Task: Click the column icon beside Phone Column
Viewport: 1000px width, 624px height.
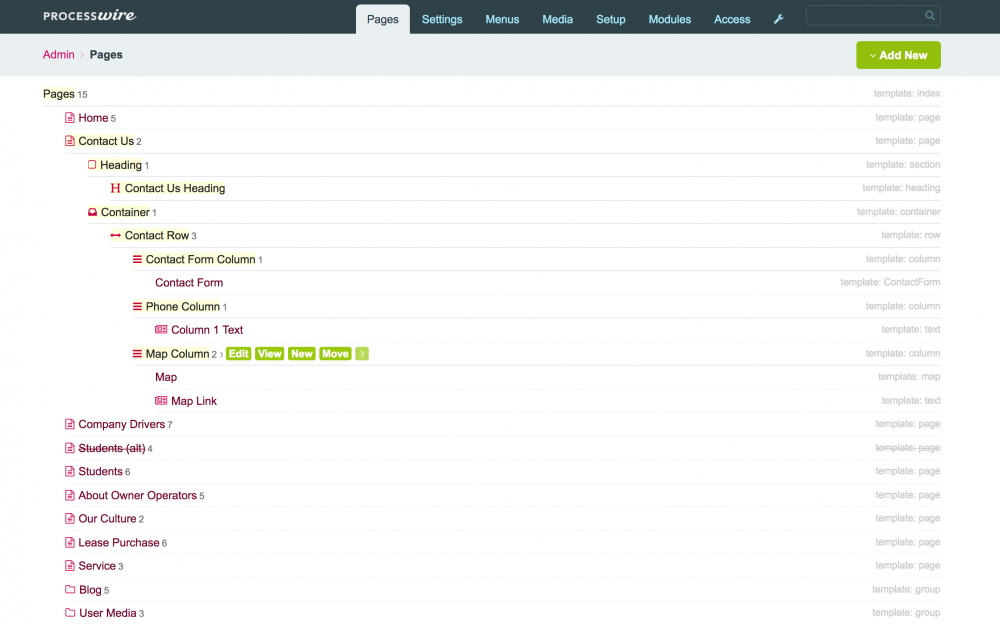Action: pos(137,307)
